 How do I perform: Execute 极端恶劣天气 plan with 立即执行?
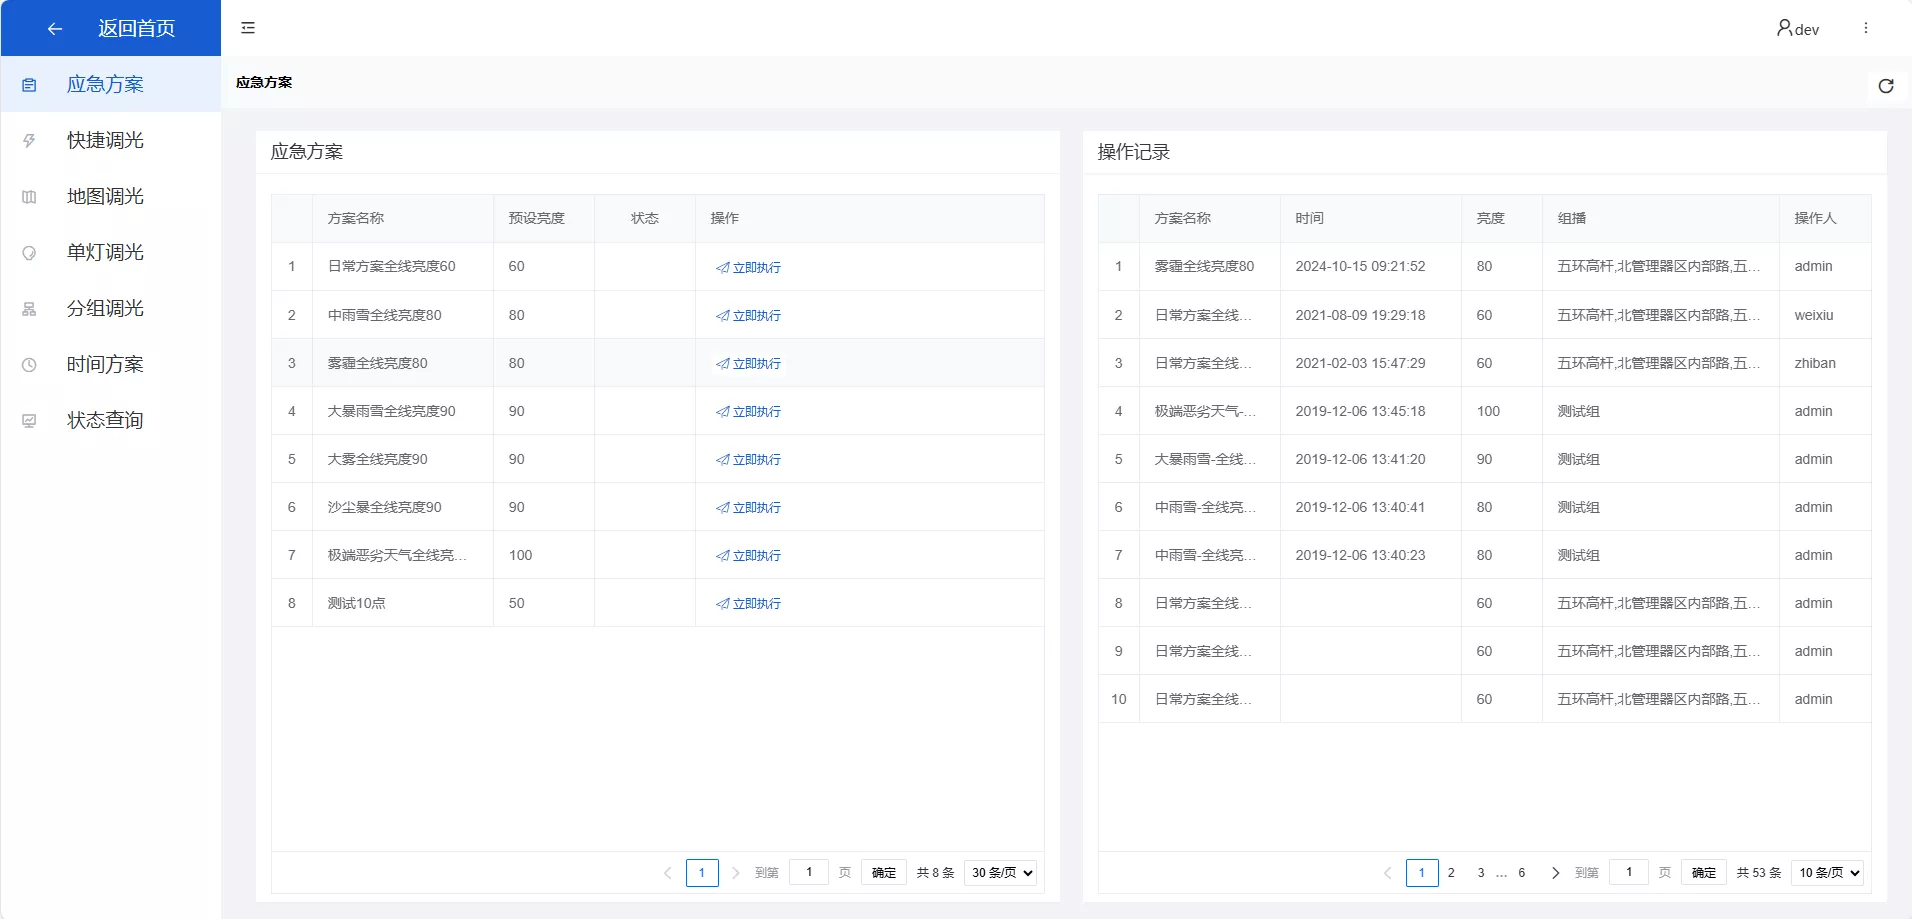[x=748, y=555]
